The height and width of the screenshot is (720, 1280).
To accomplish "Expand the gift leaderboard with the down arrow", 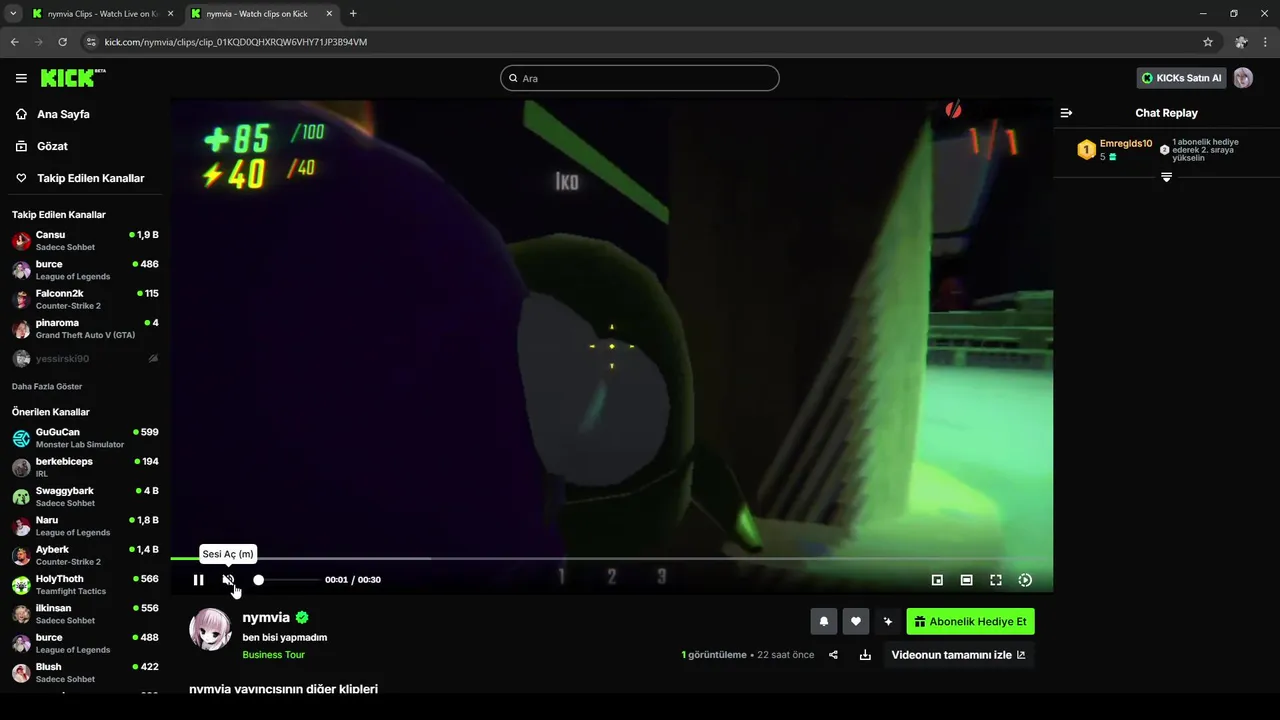I will [1166, 177].
